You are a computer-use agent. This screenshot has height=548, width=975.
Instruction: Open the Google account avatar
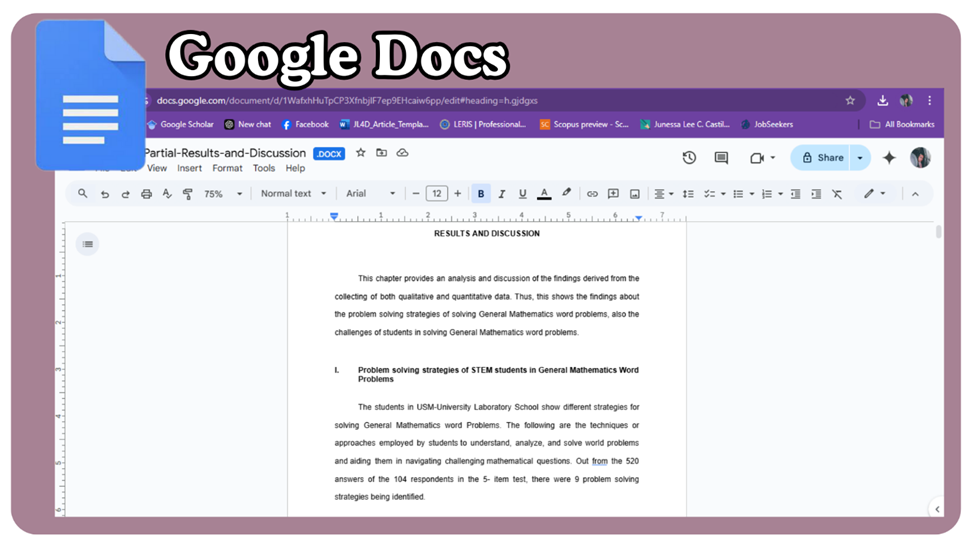tap(920, 157)
